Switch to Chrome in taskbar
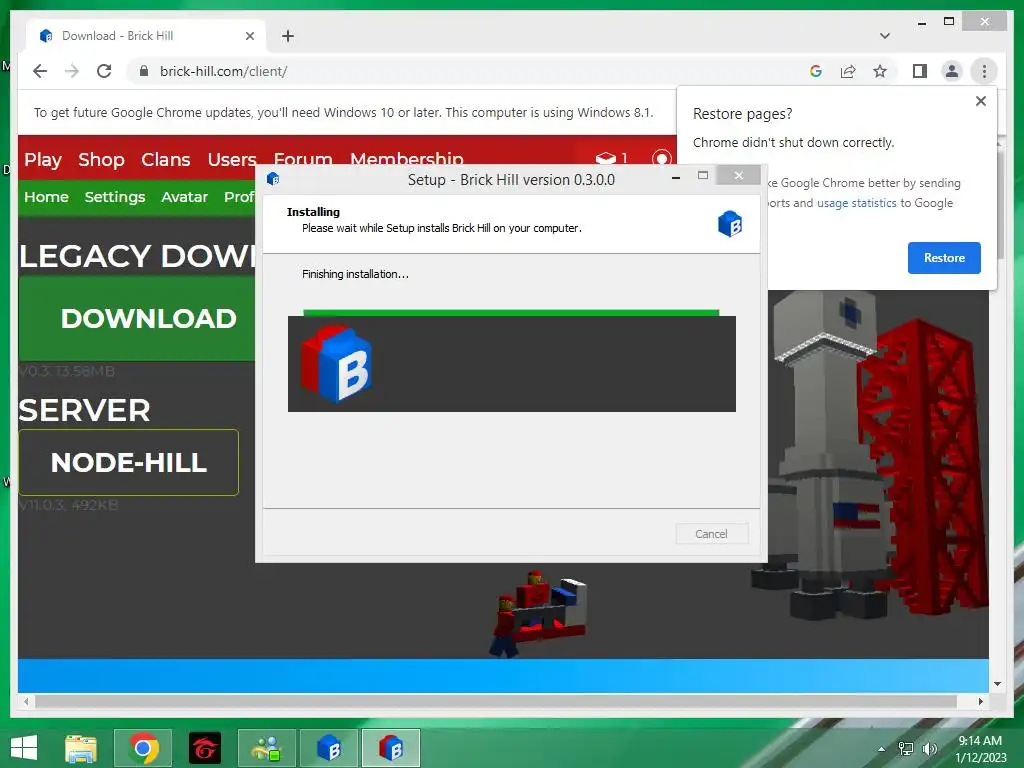This screenshot has height=768, width=1024. [x=143, y=748]
